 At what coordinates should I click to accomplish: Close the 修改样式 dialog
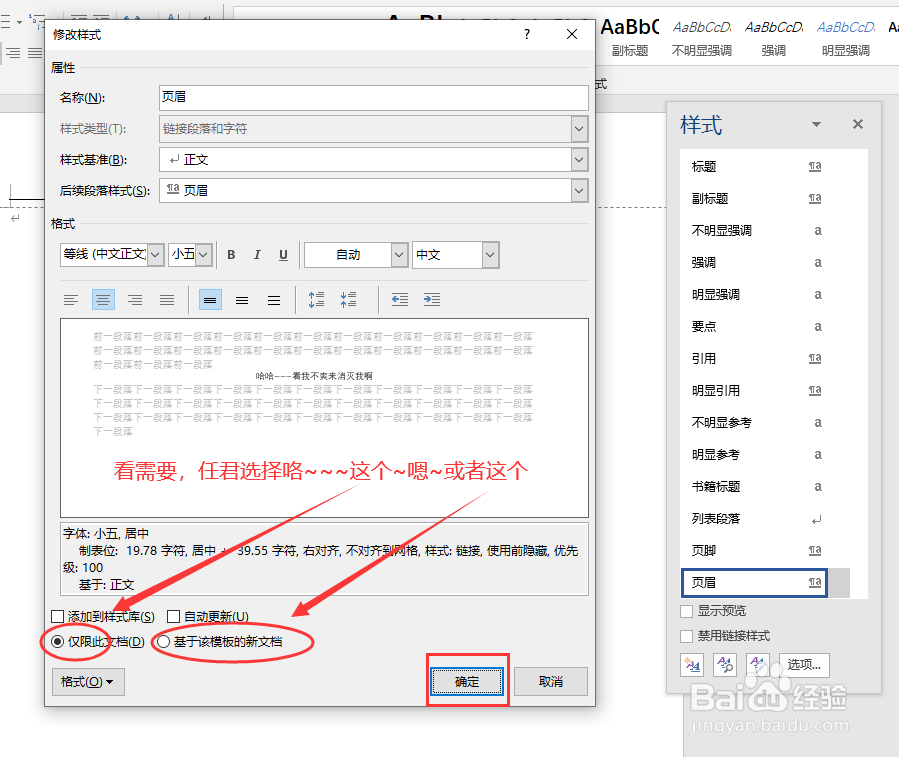click(x=572, y=34)
